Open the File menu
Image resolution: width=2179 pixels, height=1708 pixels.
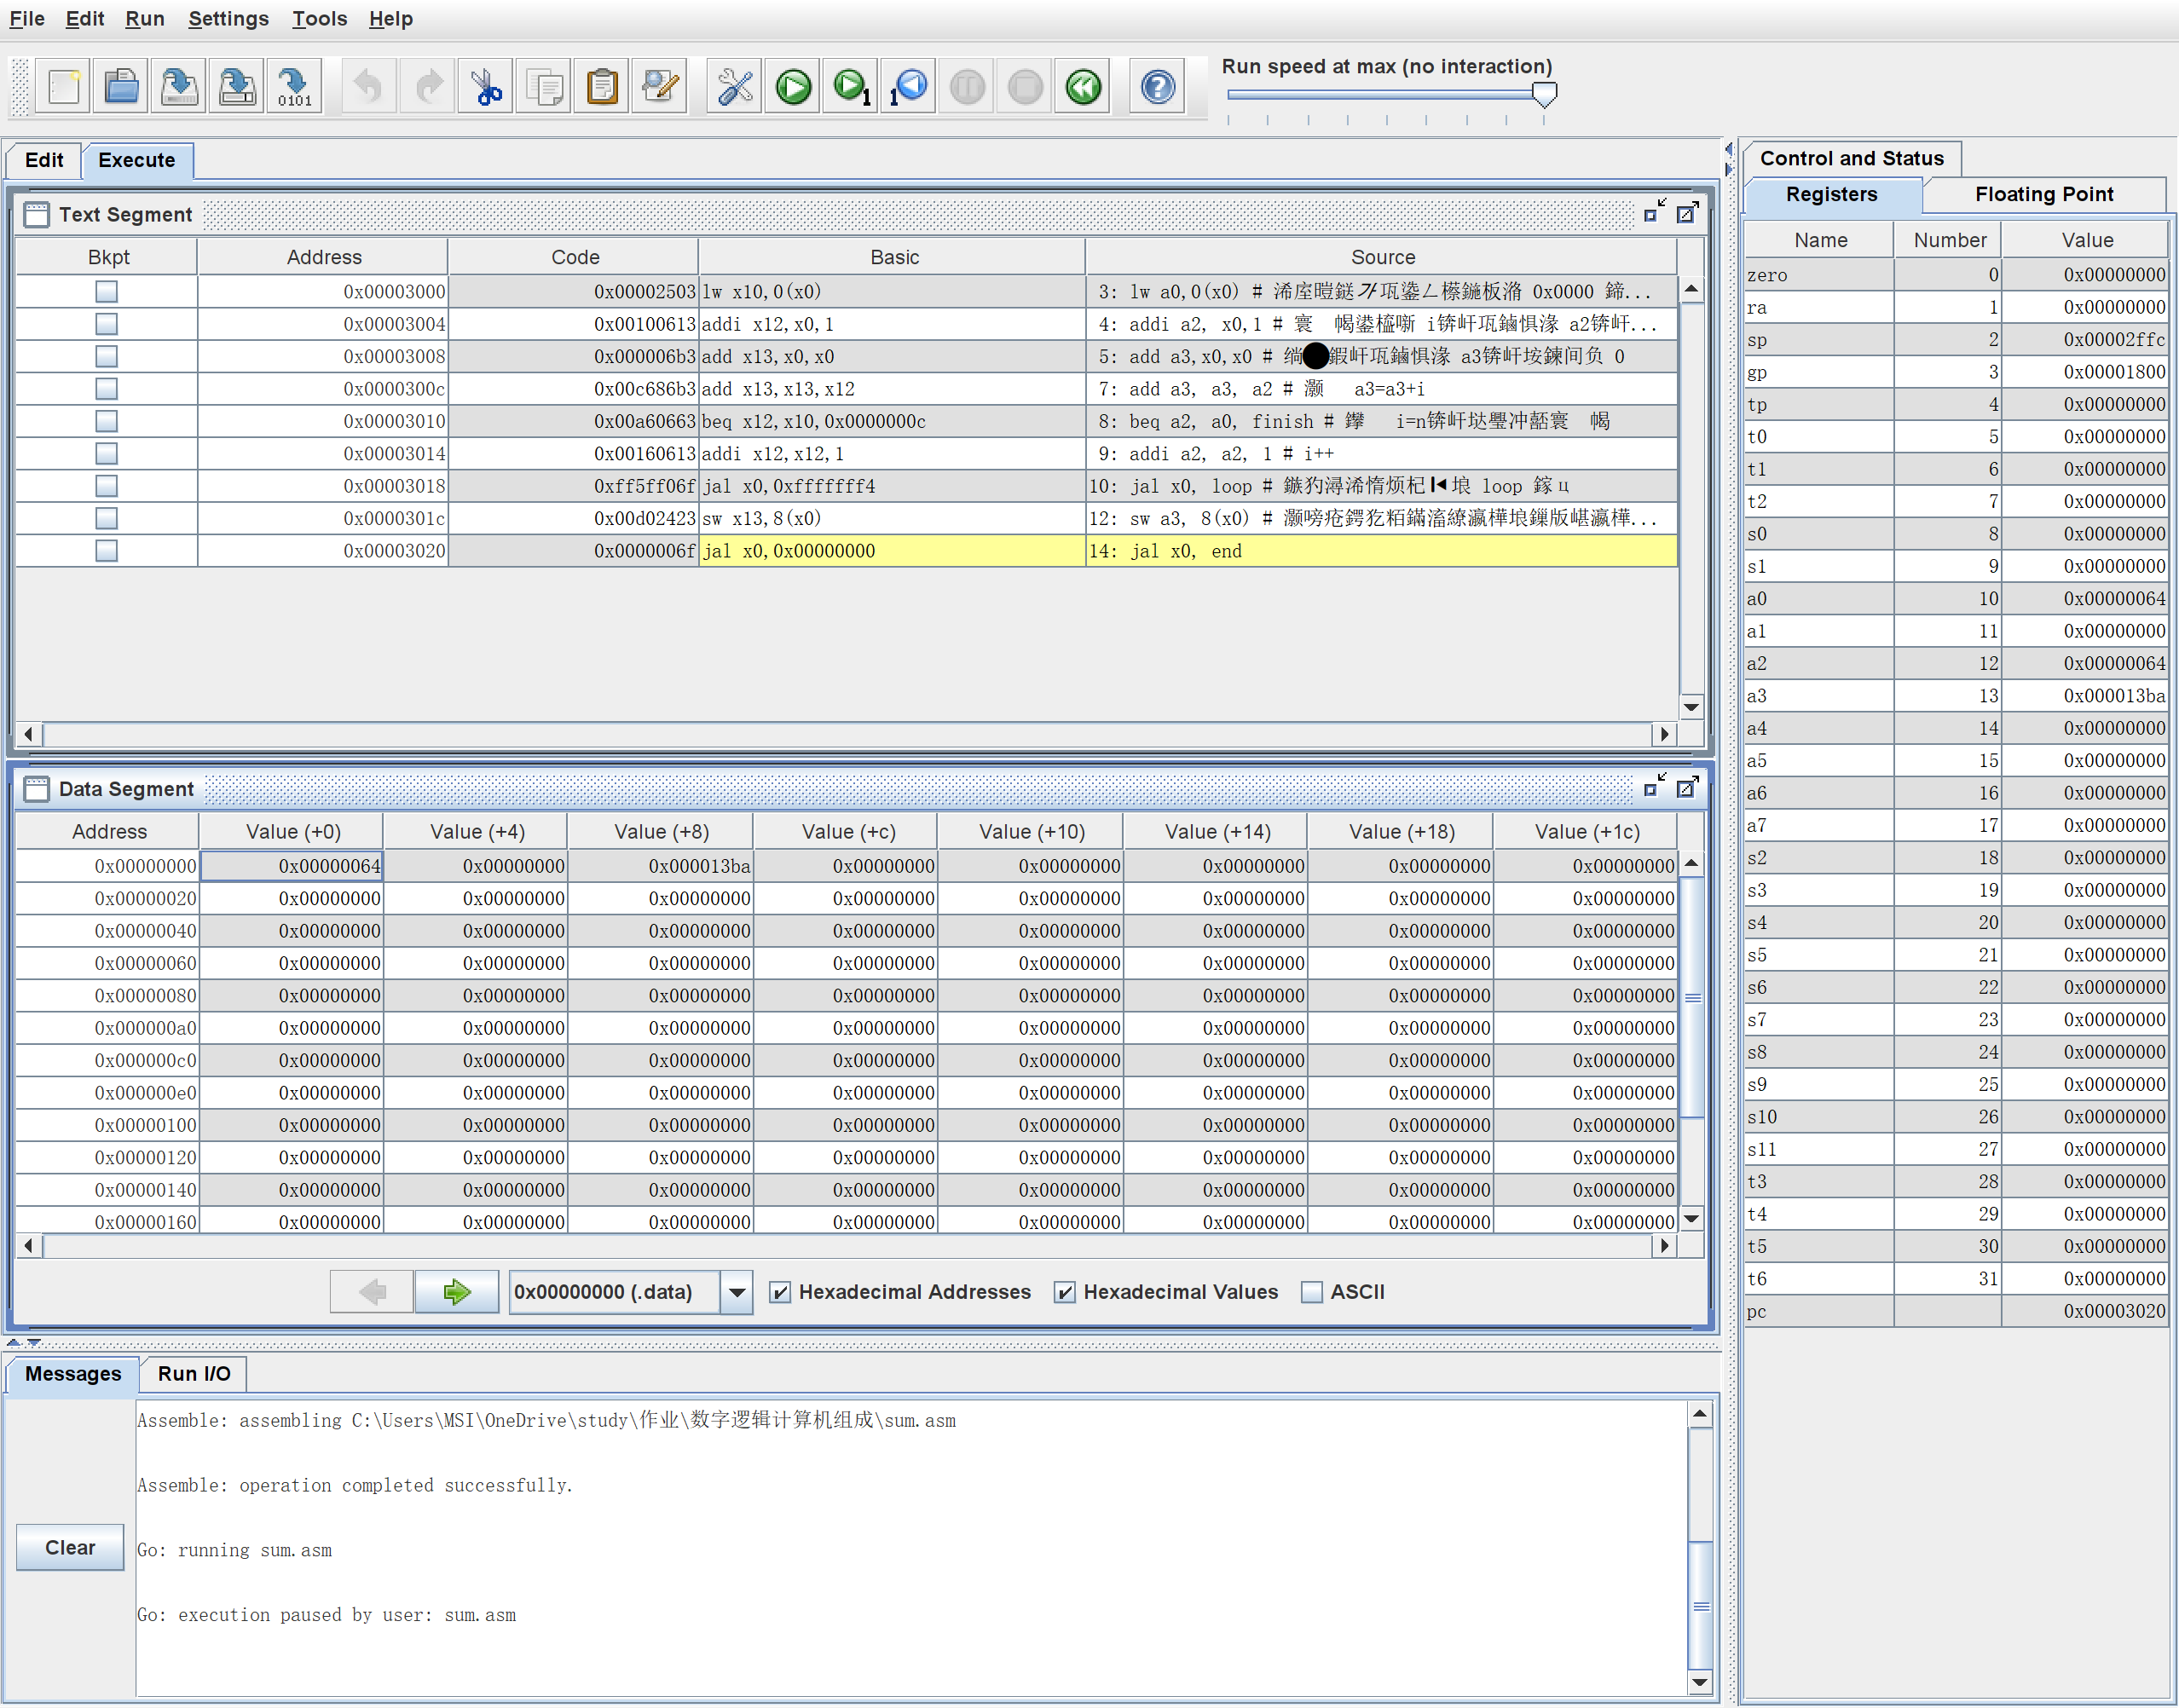27,18
